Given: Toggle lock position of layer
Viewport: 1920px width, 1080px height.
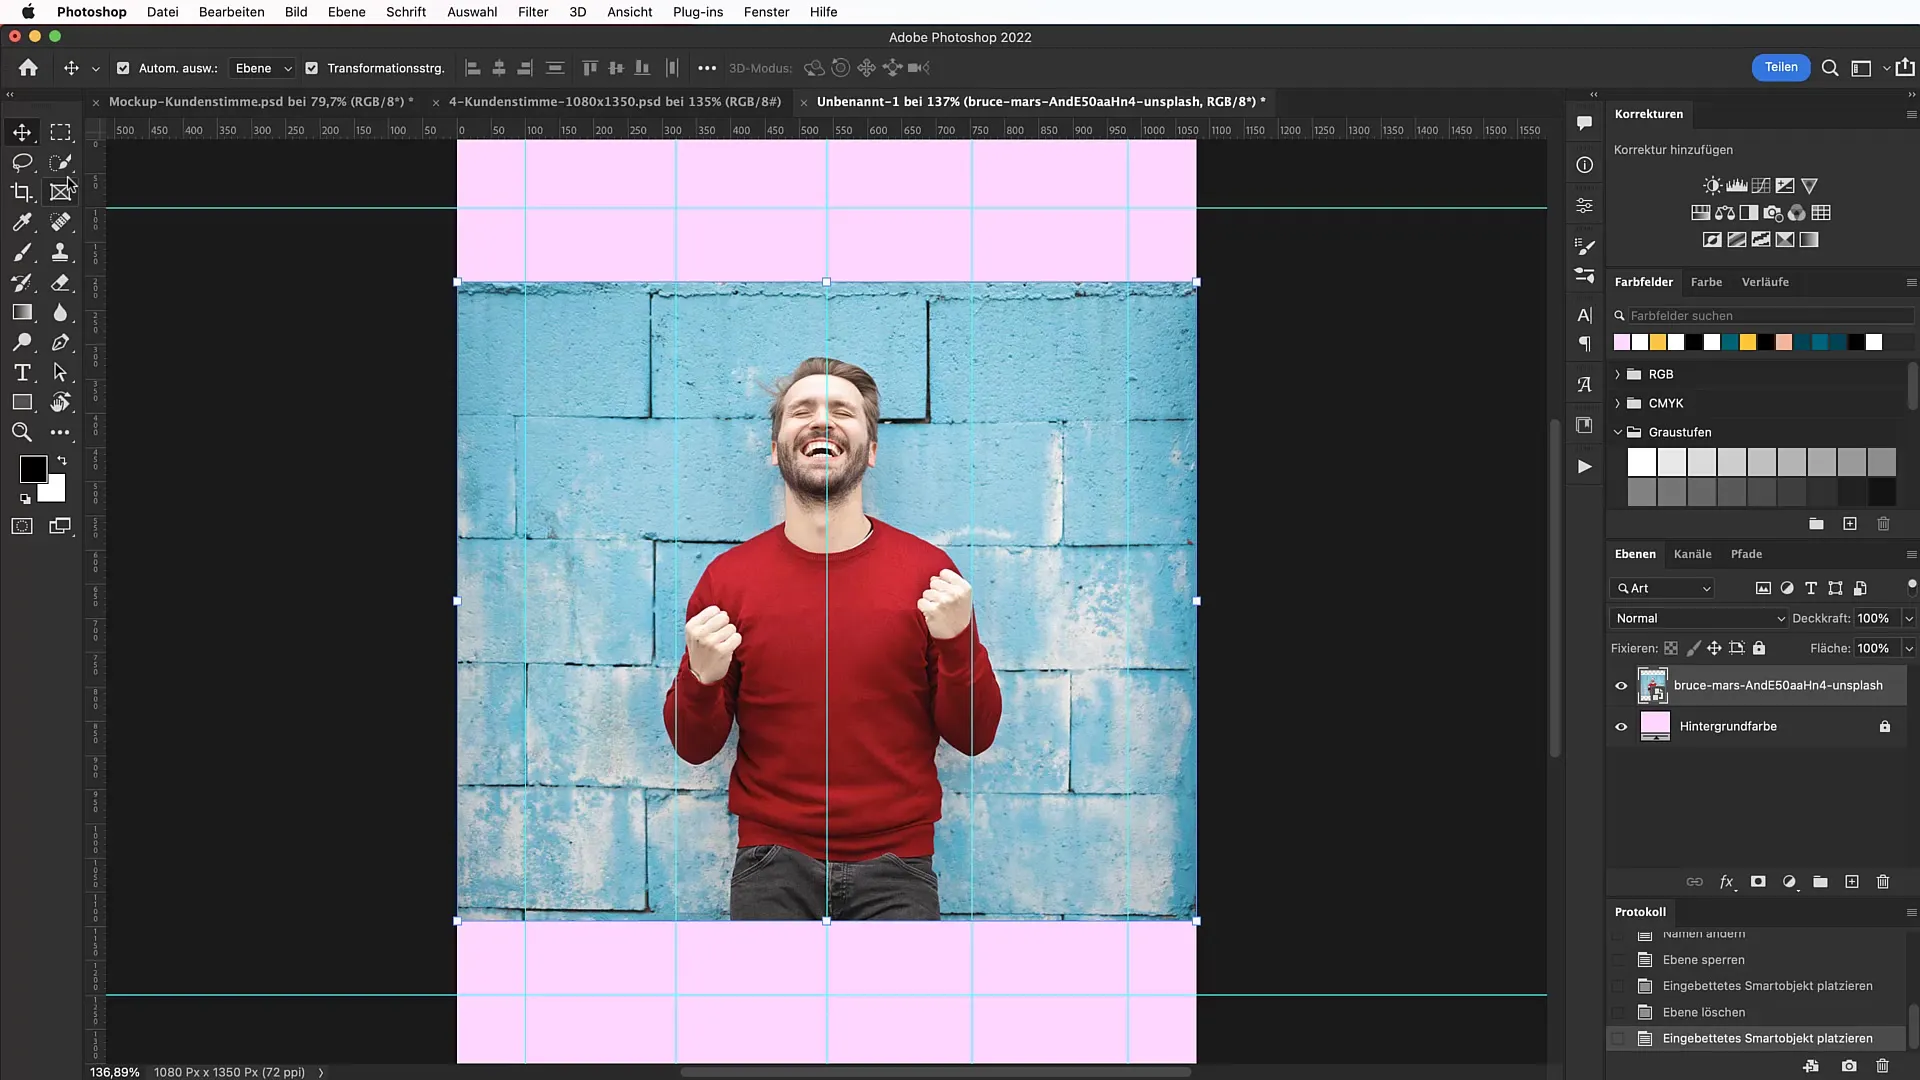Looking at the screenshot, I should (1714, 648).
